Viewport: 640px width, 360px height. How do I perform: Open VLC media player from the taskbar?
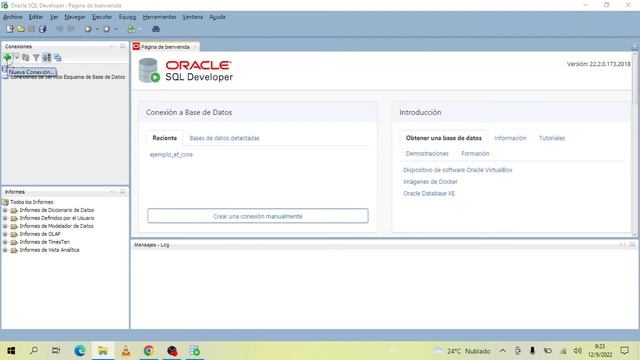tap(126, 351)
